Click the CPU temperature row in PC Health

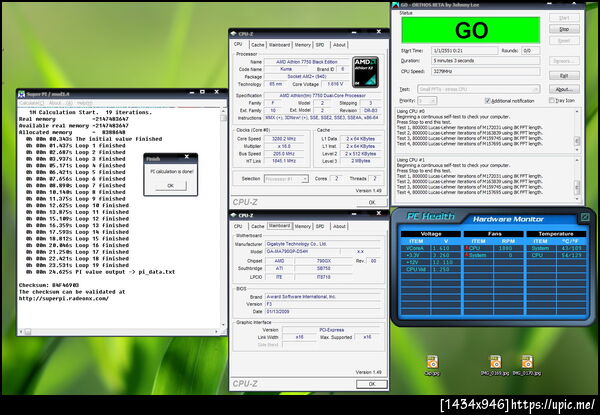[556, 255]
